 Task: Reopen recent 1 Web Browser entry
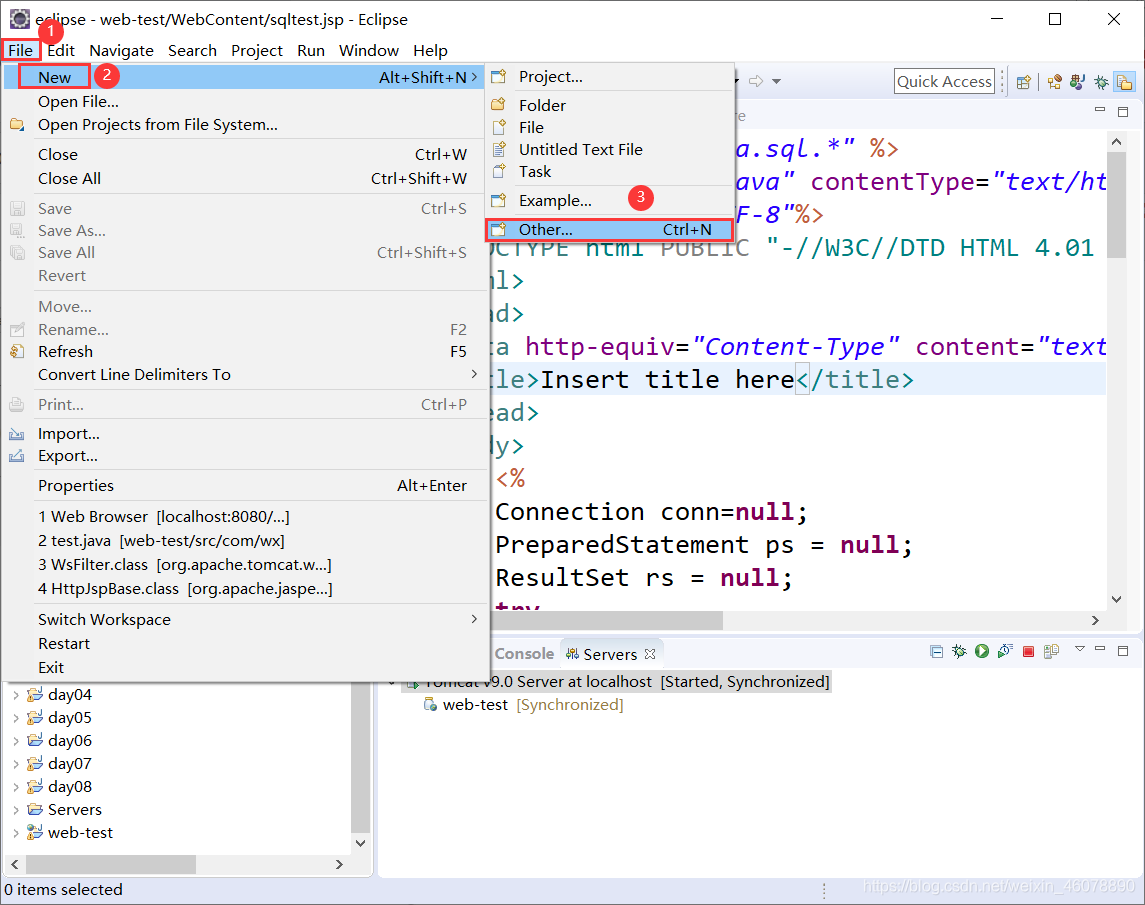[245, 516]
